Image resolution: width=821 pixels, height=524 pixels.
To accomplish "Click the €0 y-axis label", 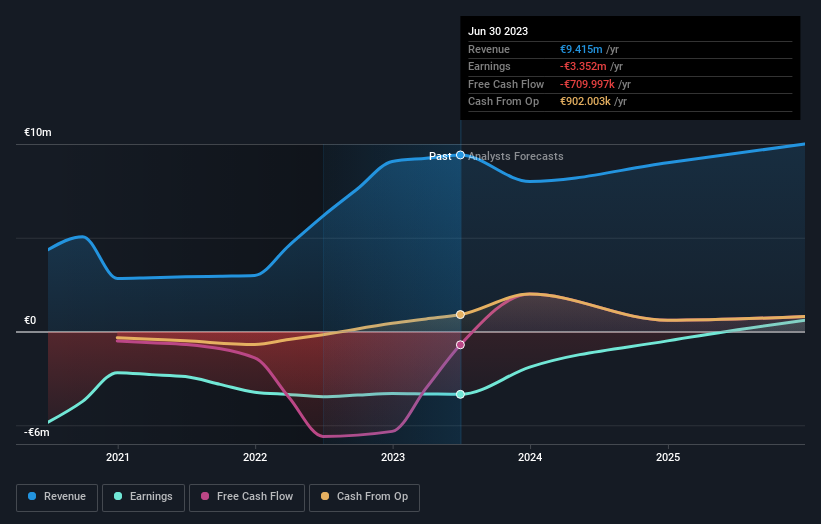I will (30, 320).
